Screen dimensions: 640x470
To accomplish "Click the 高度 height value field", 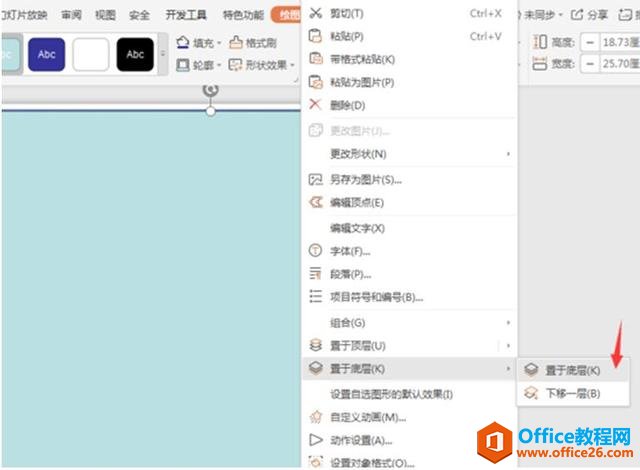I will pos(610,42).
